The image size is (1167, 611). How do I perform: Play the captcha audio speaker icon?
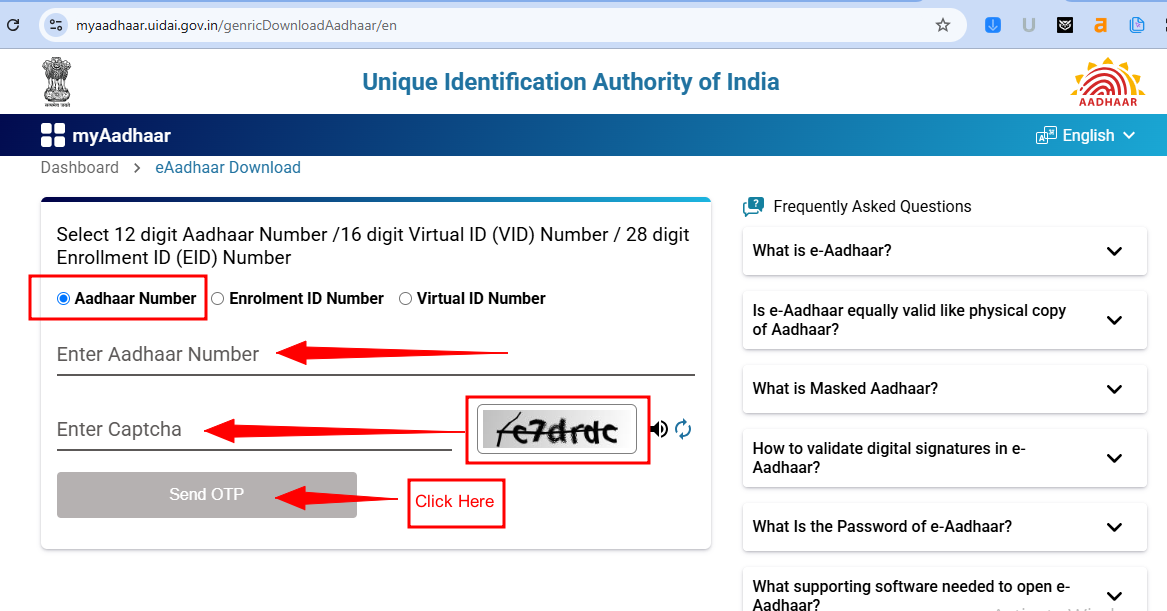click(659, 429)
